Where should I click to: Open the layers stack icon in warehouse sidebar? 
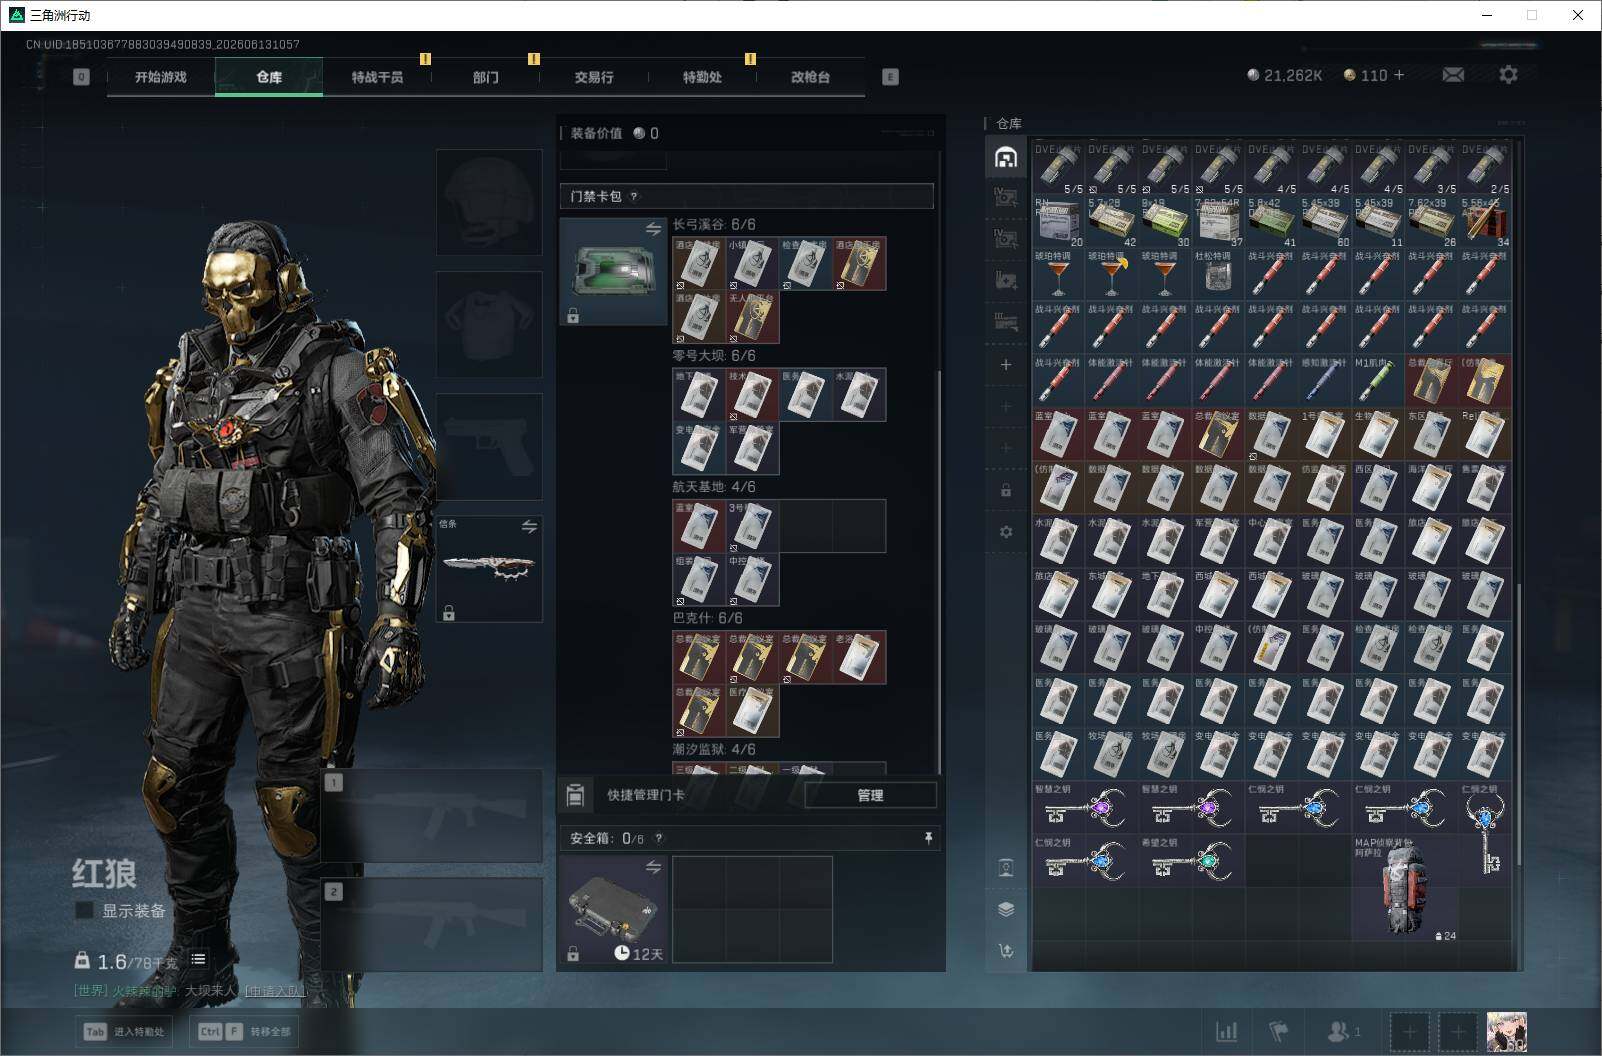click(1006, 909)
